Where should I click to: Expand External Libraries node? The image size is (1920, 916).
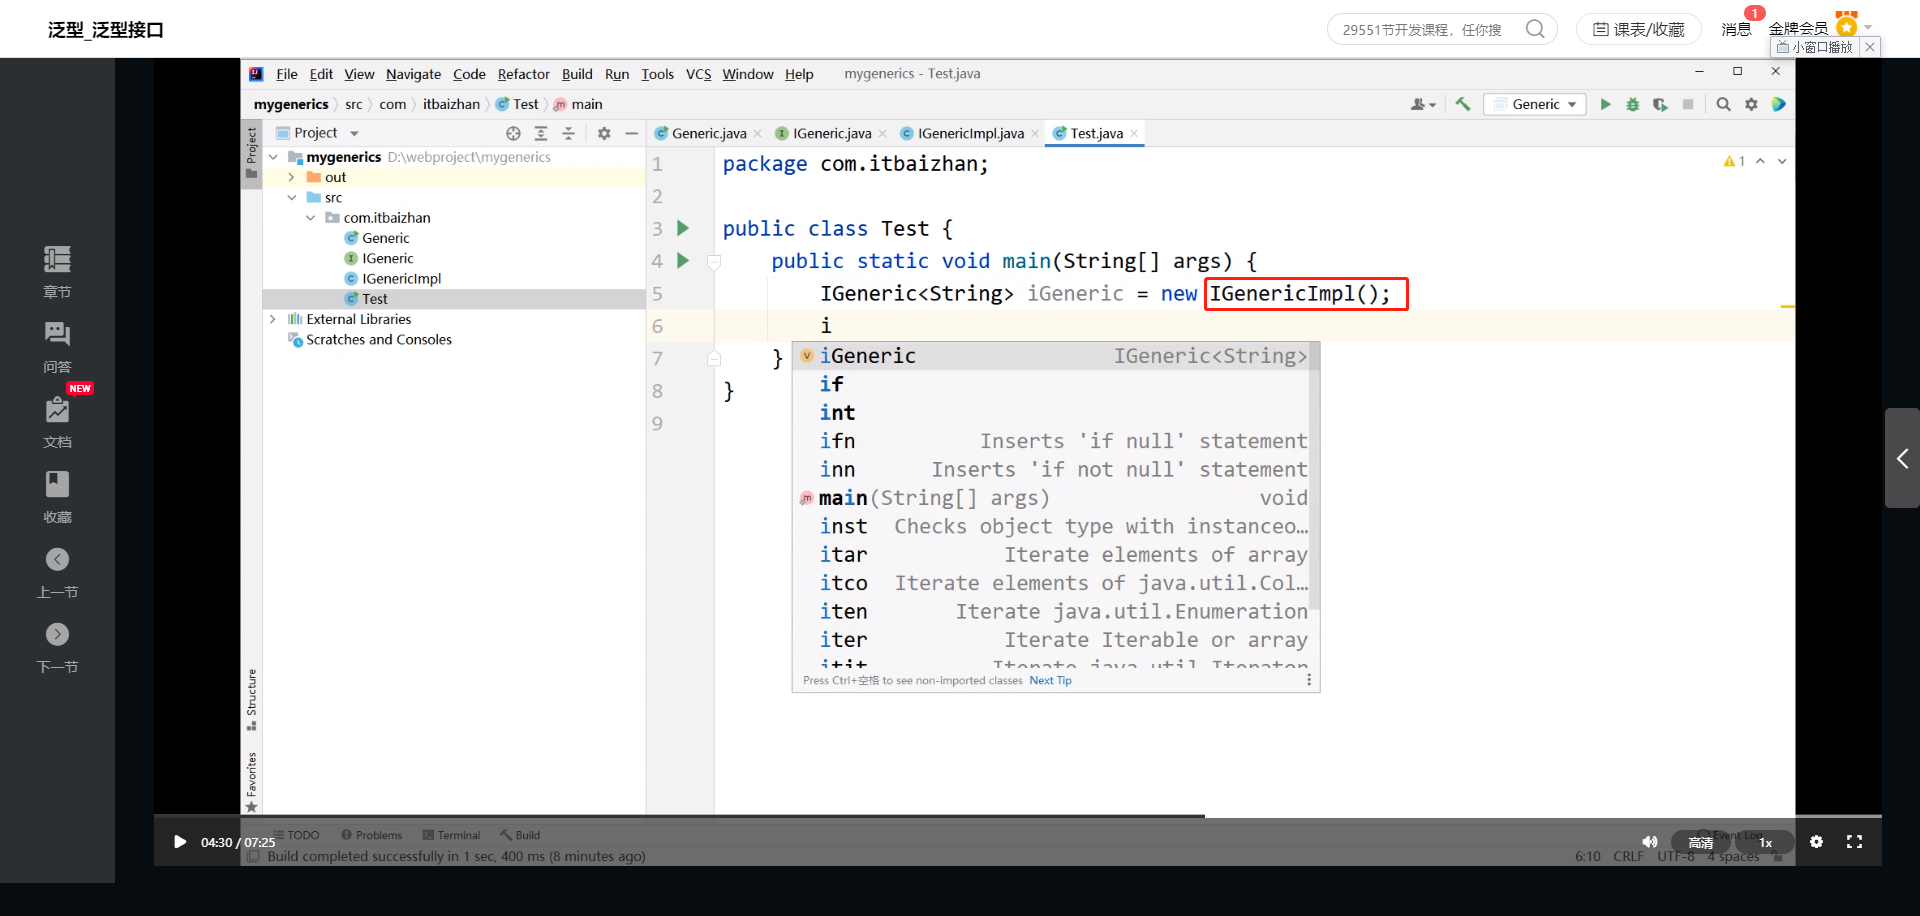[273, 319]
